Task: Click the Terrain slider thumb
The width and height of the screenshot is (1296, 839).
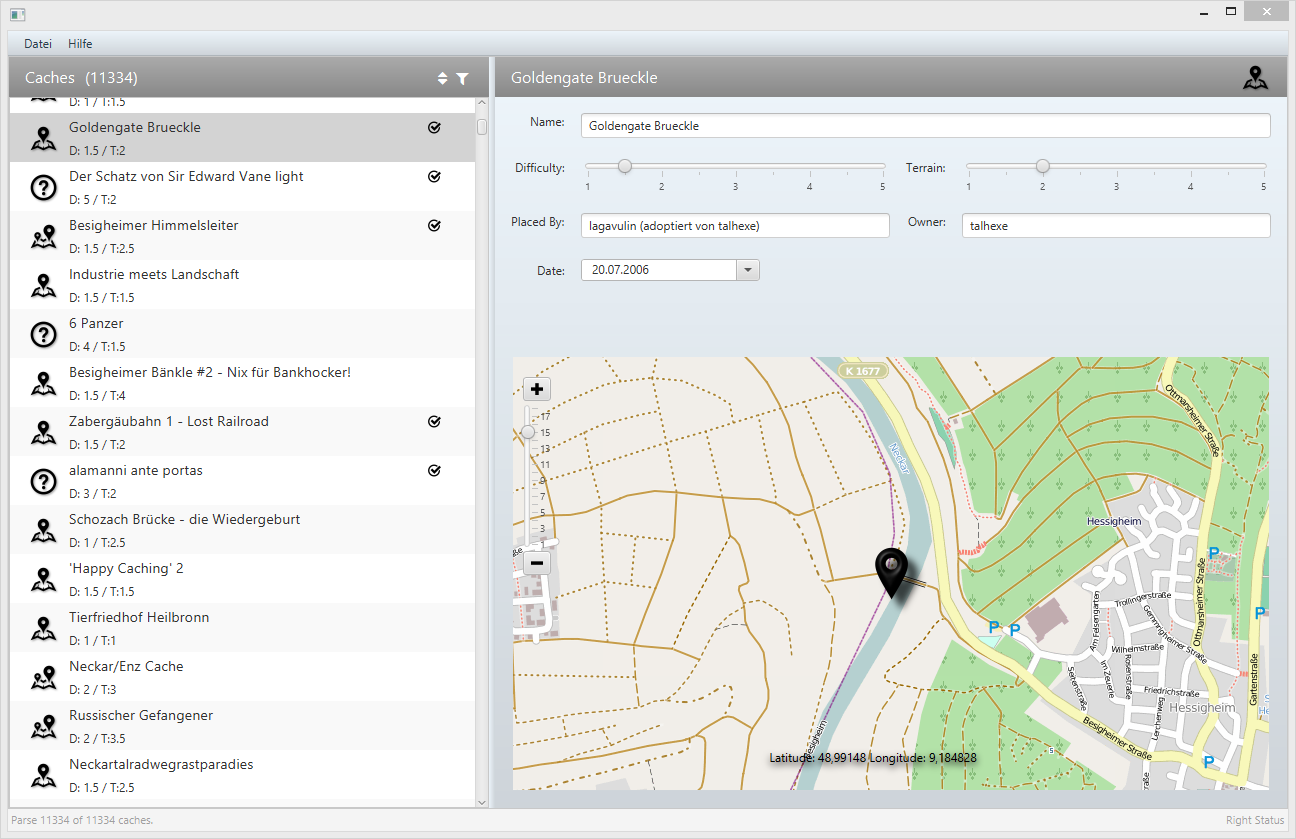Action: (x=1042, y=166)
